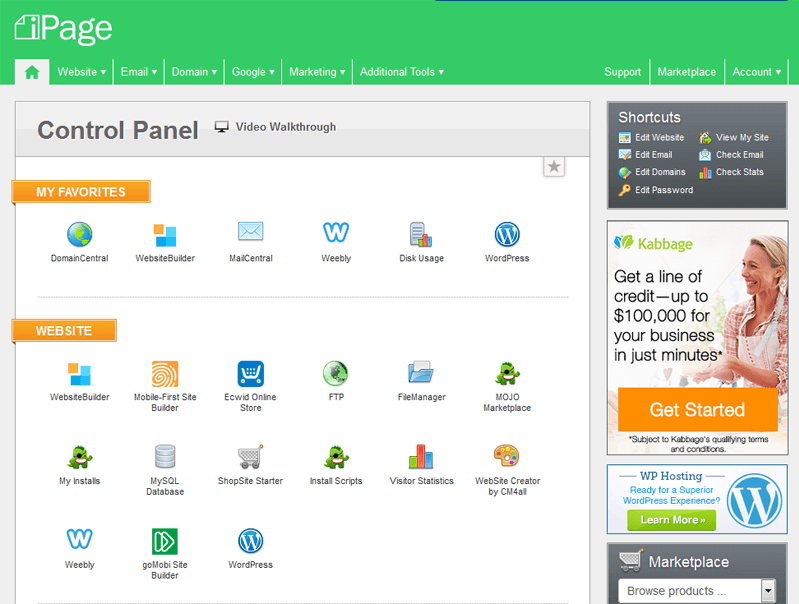Click Edit Website shortcut

tap(651, 138)
